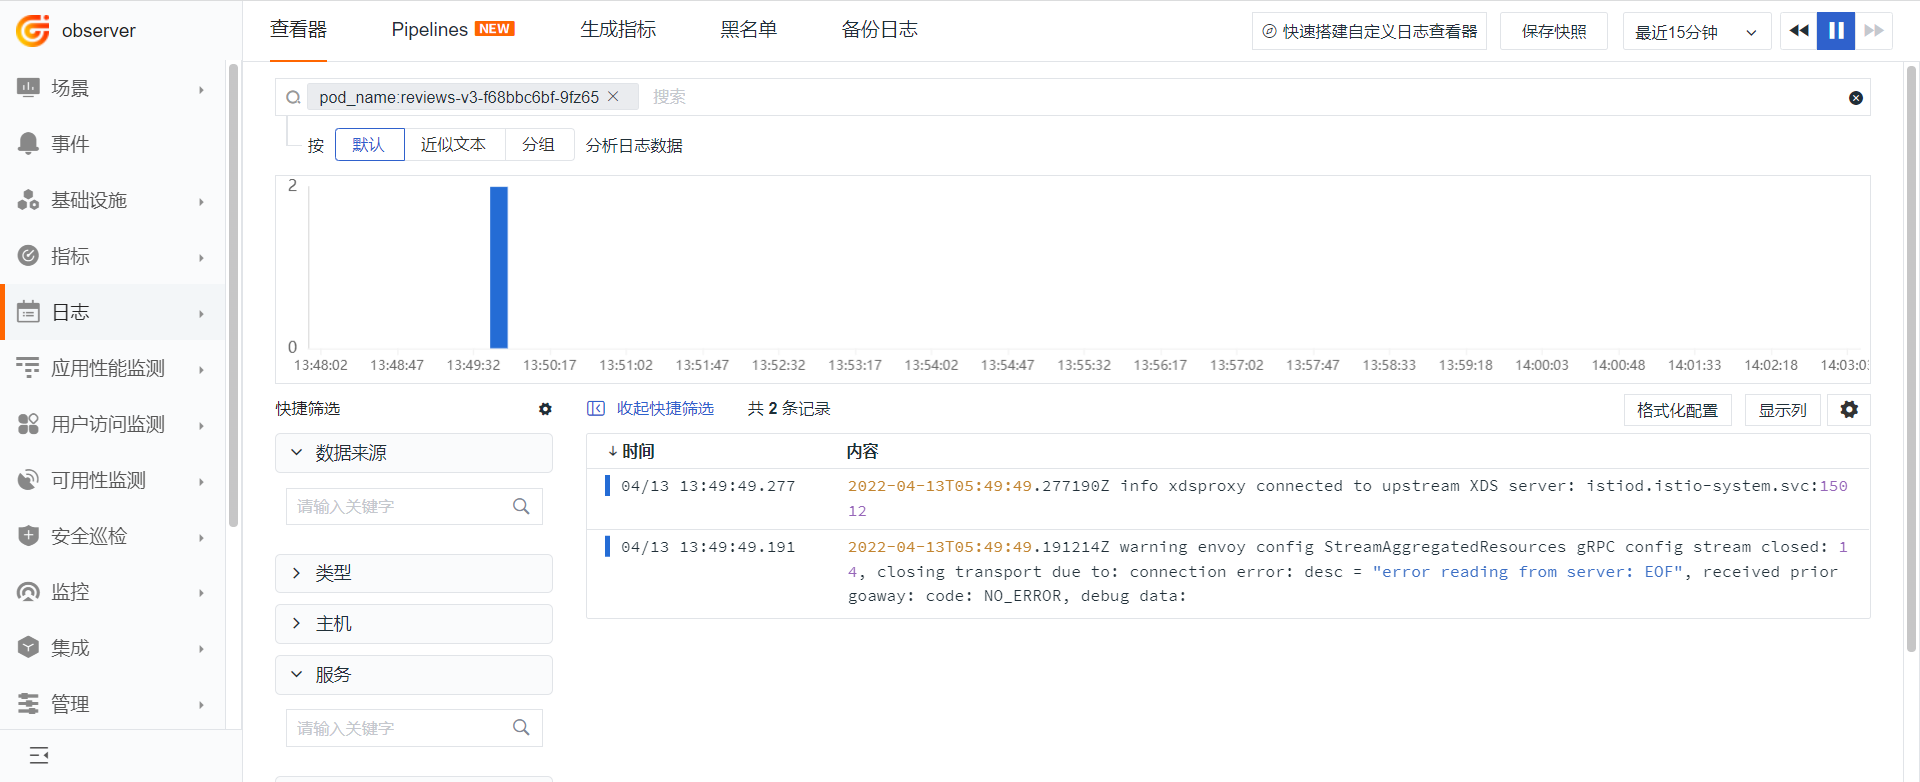Expand 基础设施 submenu arrow

(201, 202)
